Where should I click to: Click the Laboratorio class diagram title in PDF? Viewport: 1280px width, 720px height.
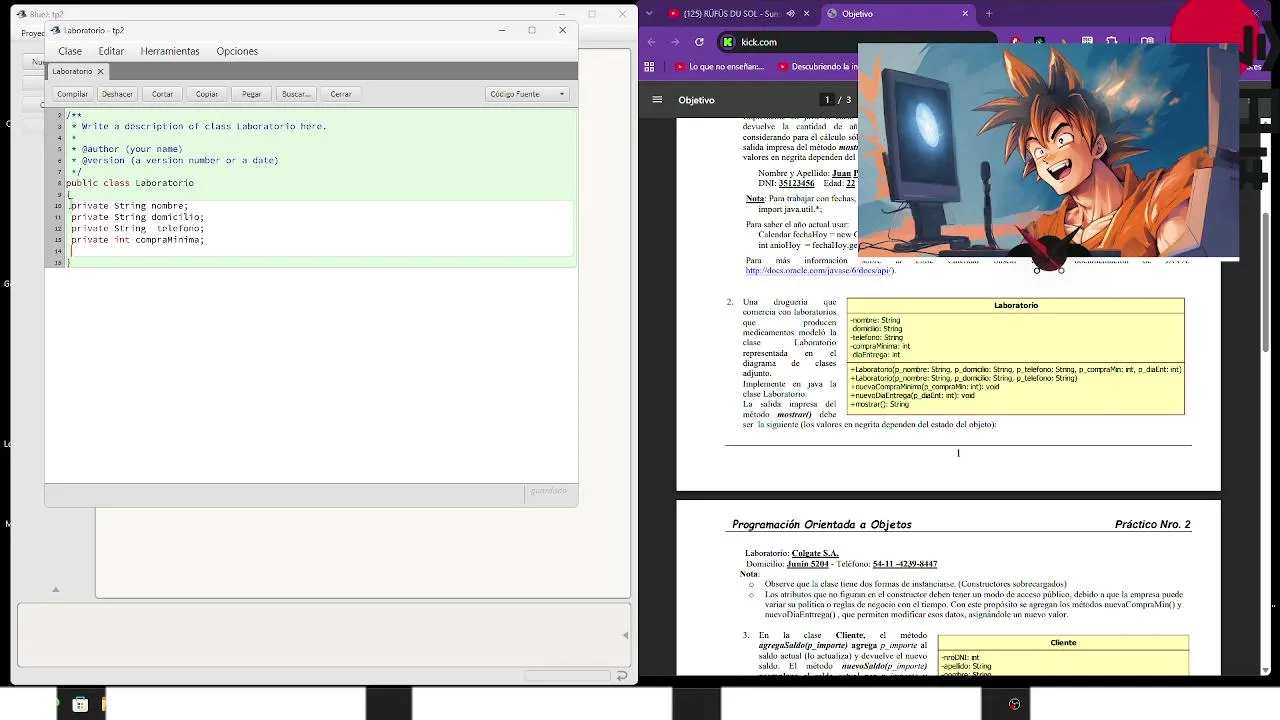click(1016, 306)
